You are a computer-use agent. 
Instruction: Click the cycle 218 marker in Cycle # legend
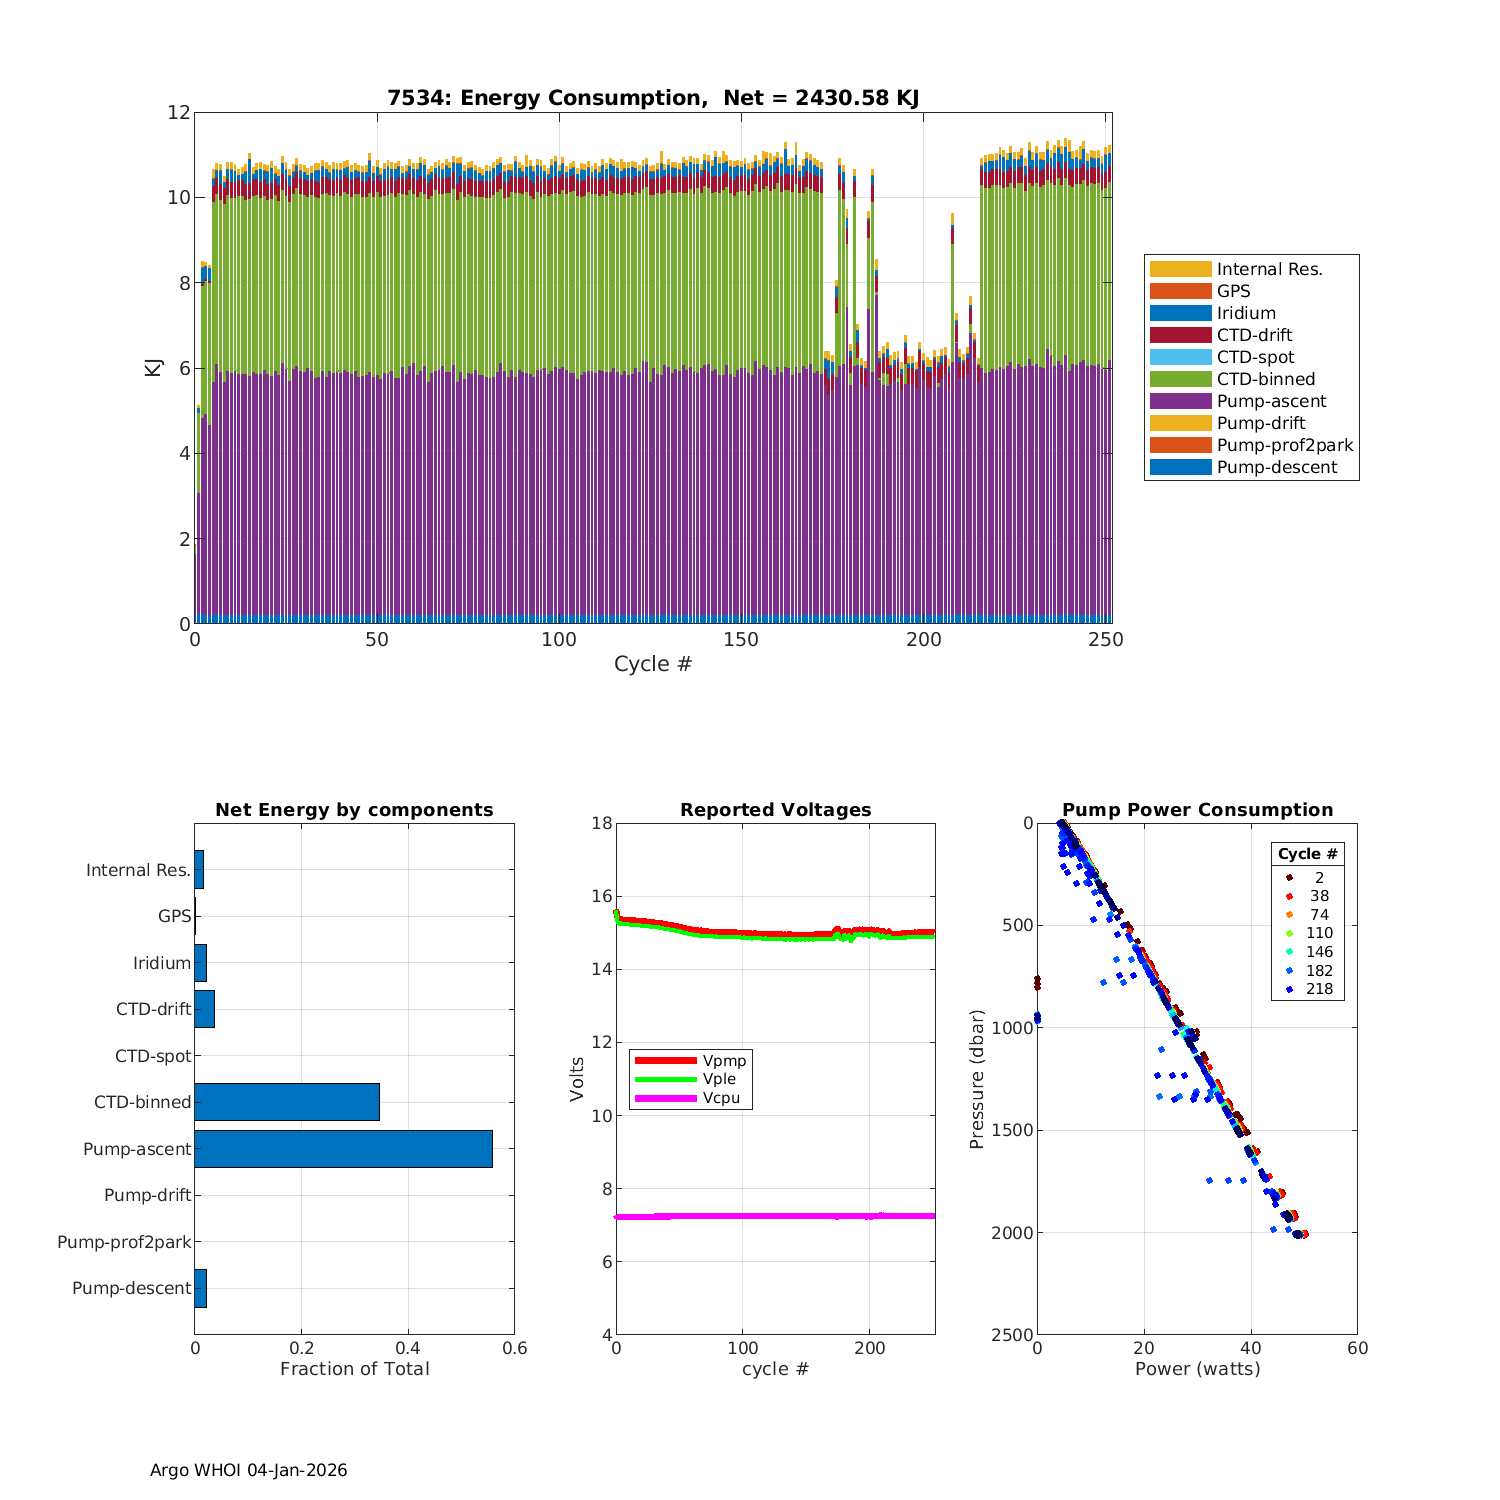pyautogui.click(x=1289, y=989)
